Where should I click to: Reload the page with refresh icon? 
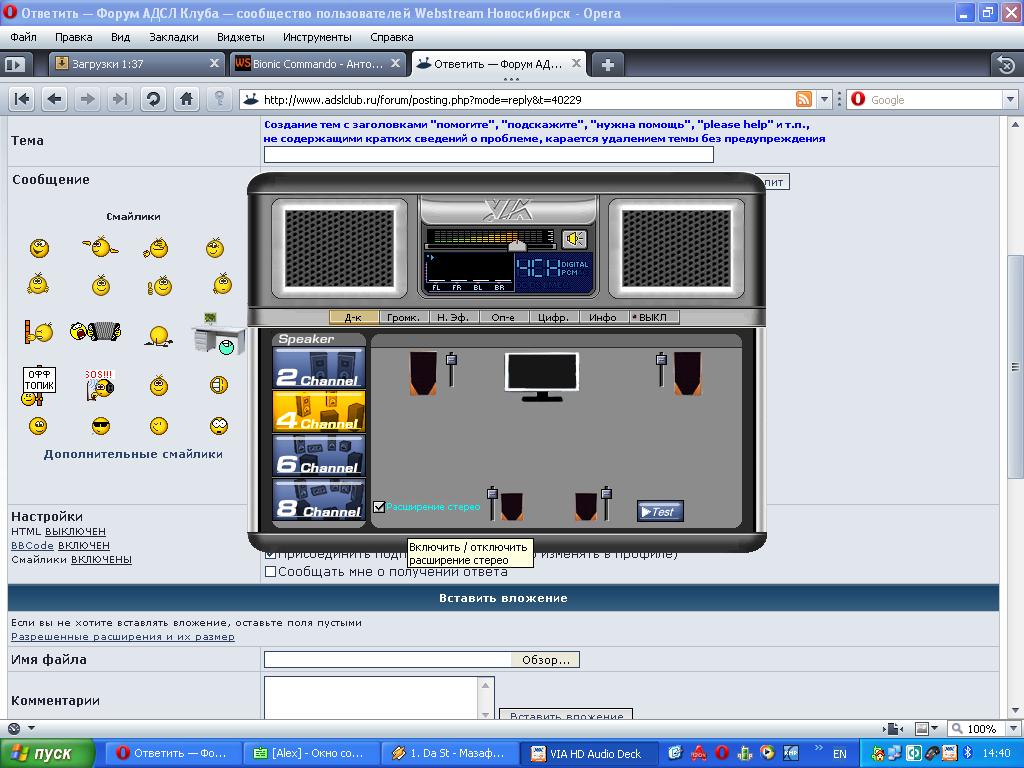(x=153, y=99)
